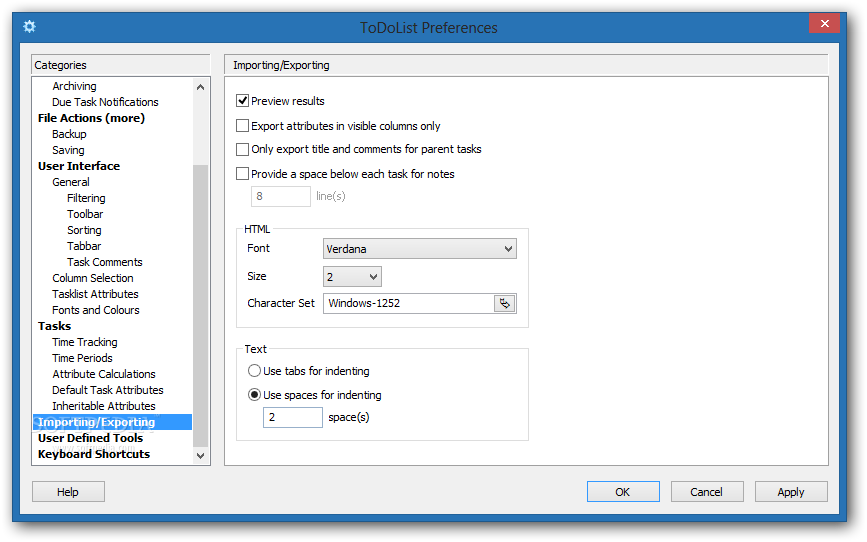Enable Export attributes in visible columns only
The width and height of the screenshot is (867, 542).
click(x=242, y=126)
